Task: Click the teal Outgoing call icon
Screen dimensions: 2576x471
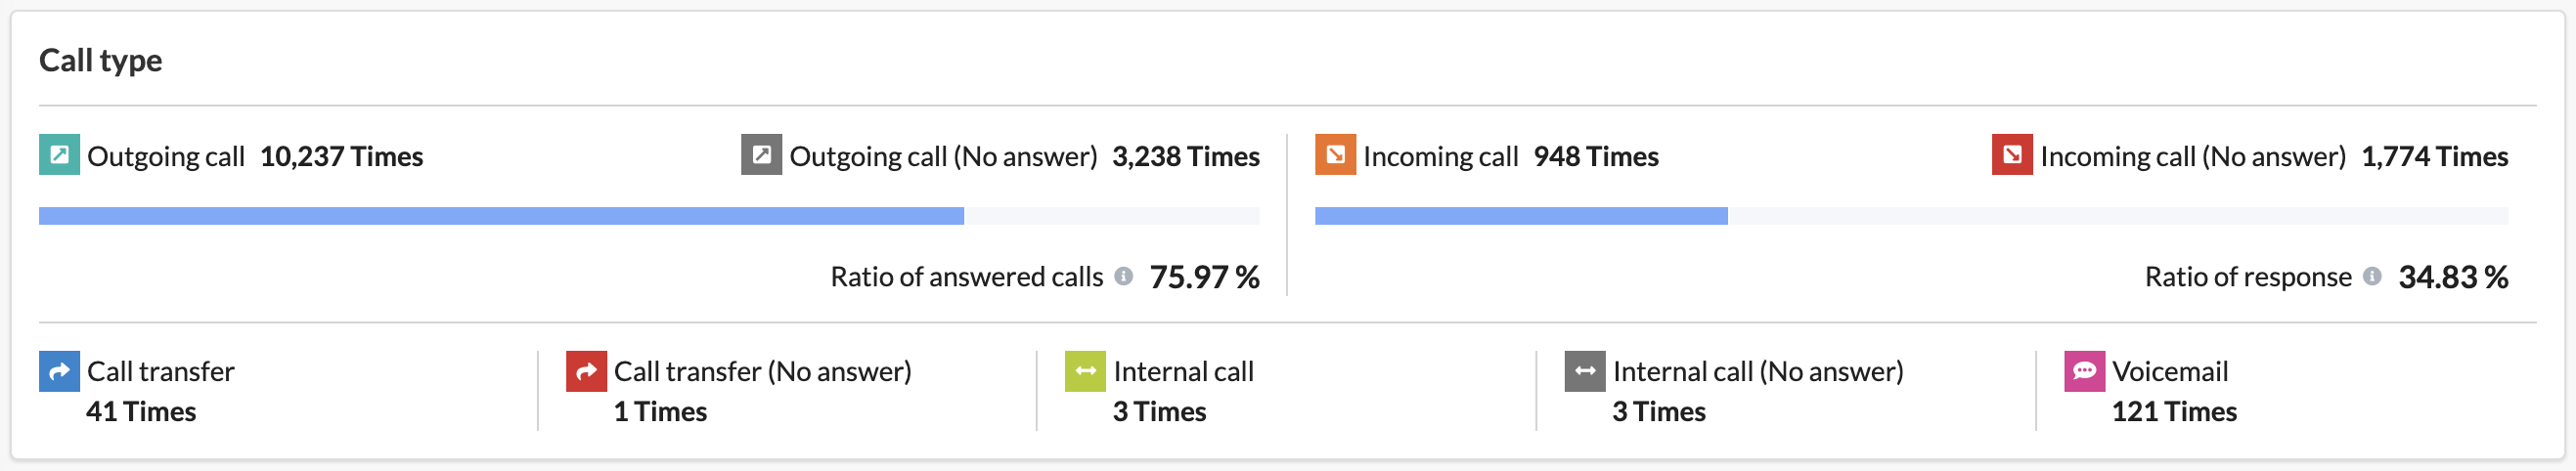Action: point(59,155)
